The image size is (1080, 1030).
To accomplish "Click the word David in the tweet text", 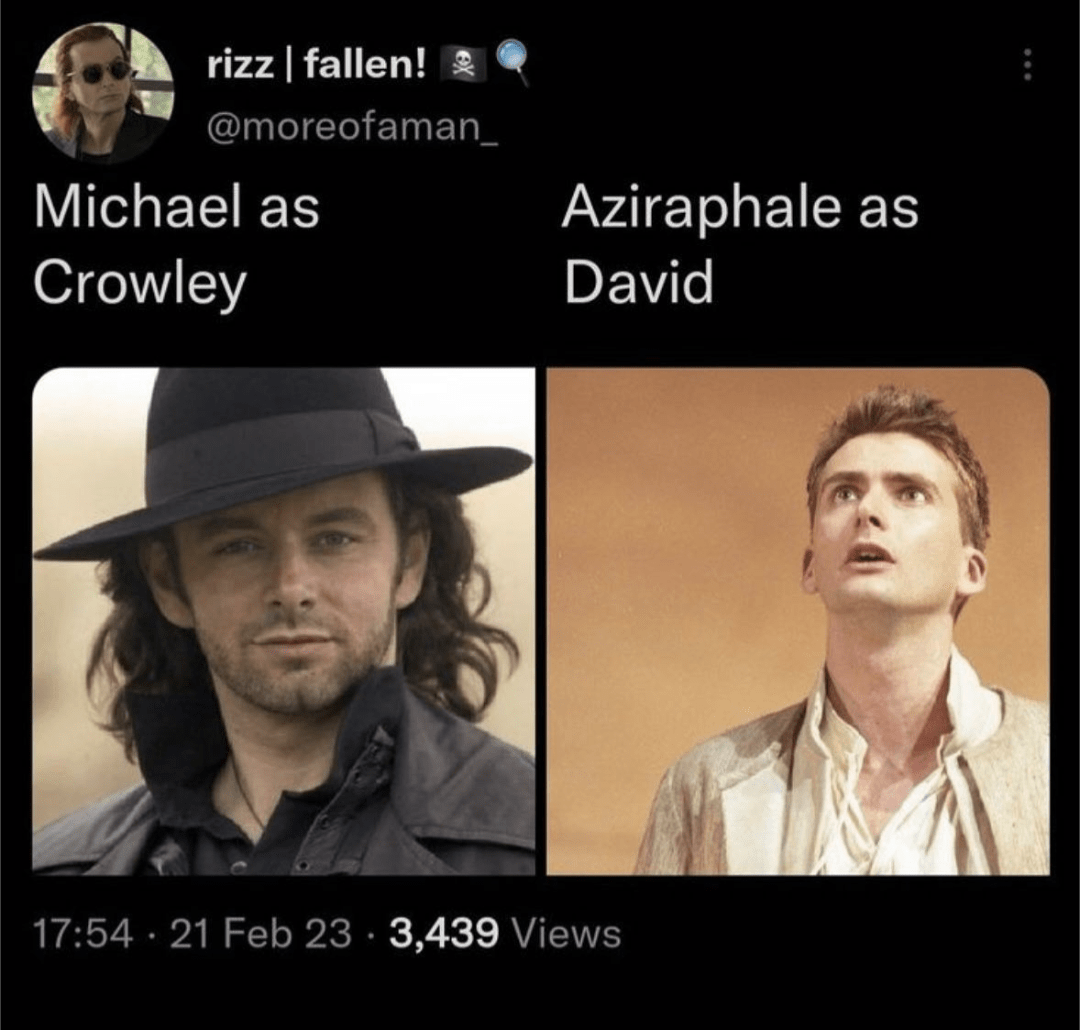I will 639,284.
